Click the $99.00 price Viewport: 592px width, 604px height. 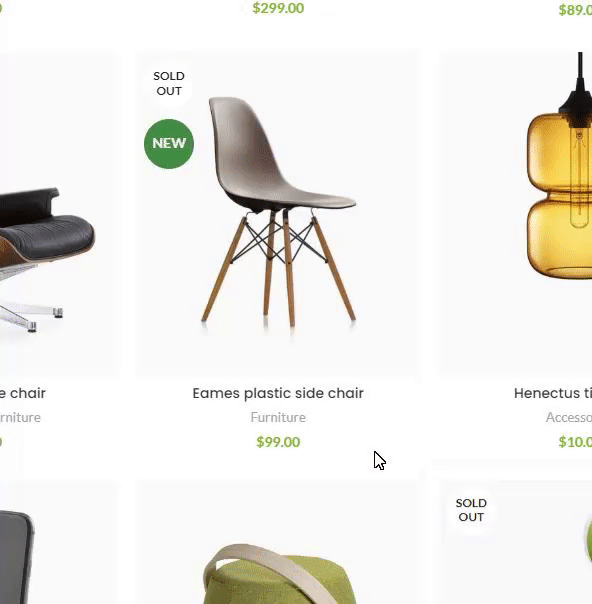tap(278, 442)
